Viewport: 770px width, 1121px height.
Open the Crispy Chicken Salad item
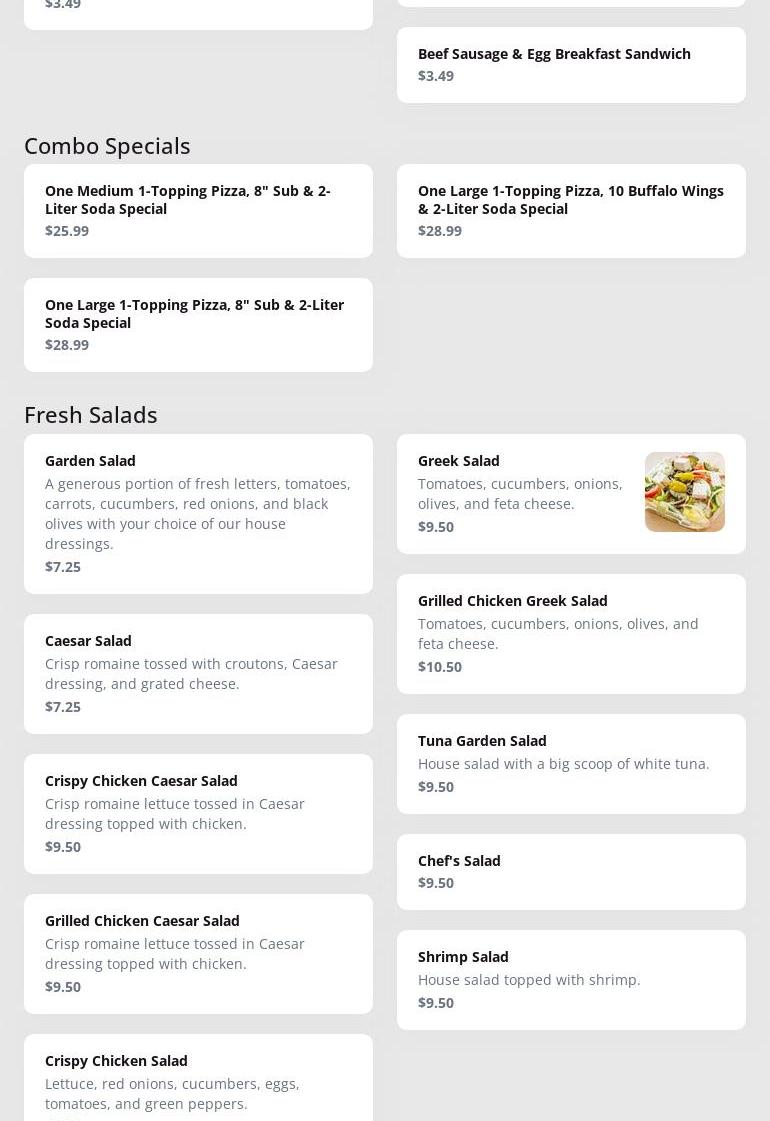[x=198, y=1080]
